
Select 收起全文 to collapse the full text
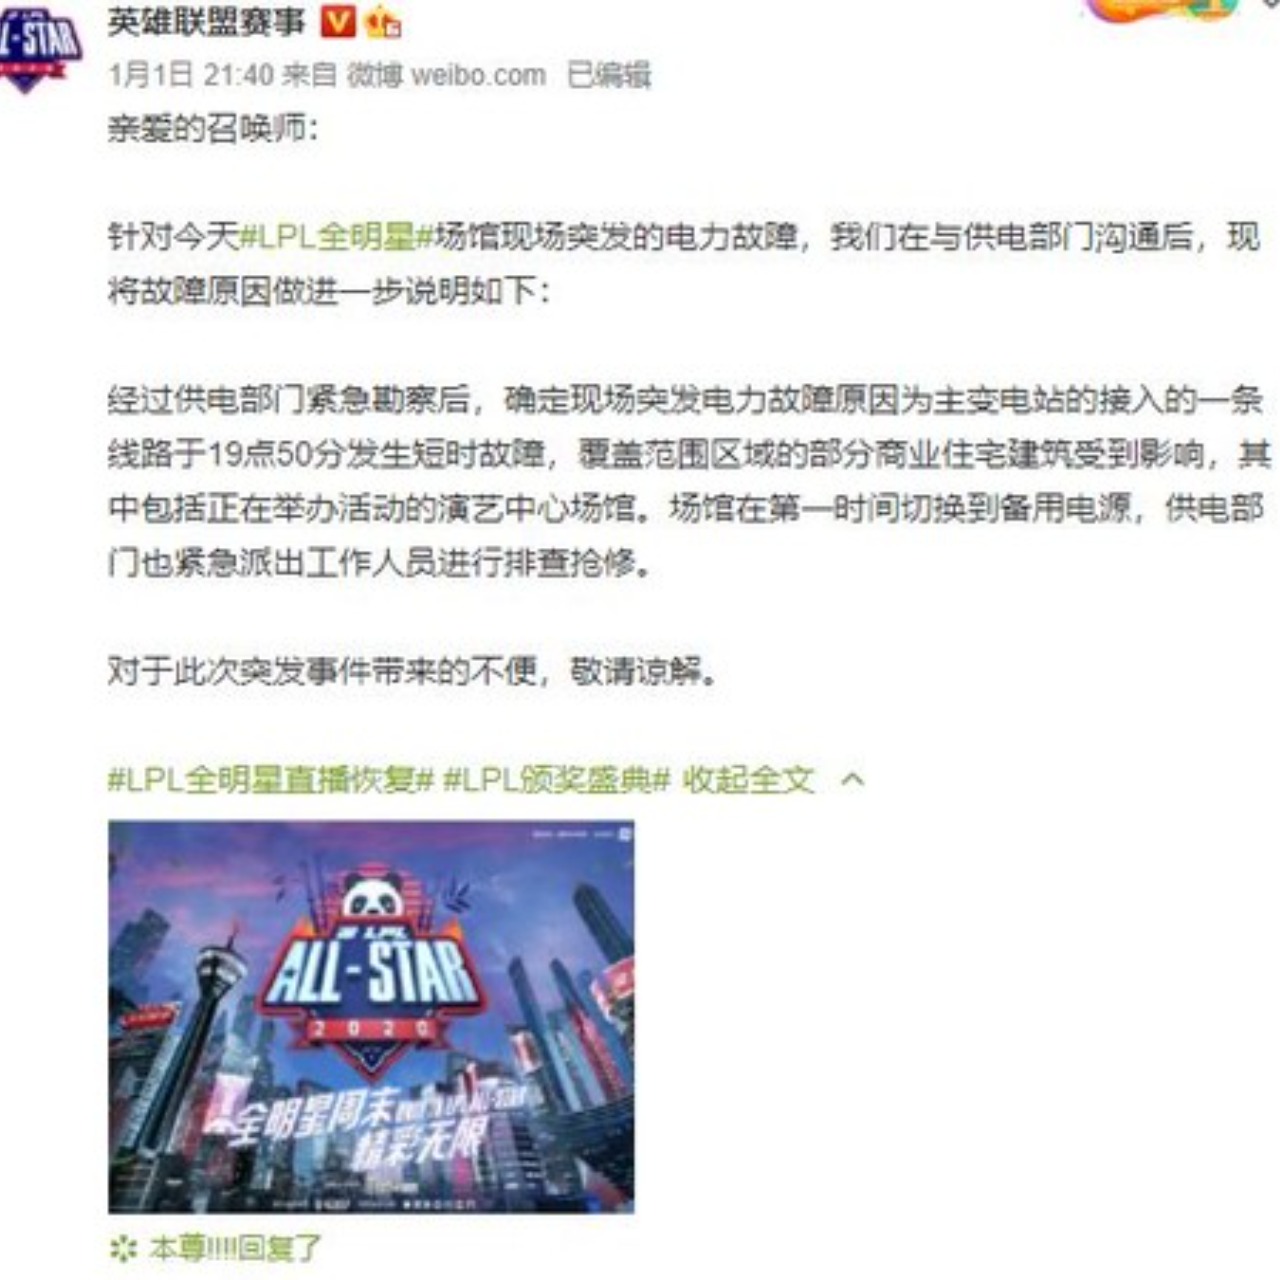(x=749, y=779)
